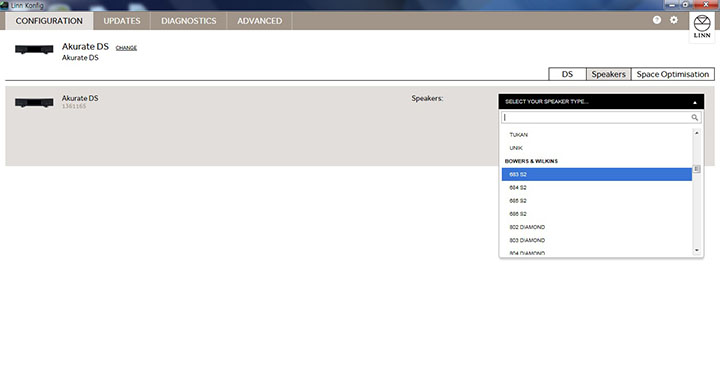The height and width of the screenshot is (384, 720).
Task: Click the speaker list scrollbar thumb
Action: (697, 169)
